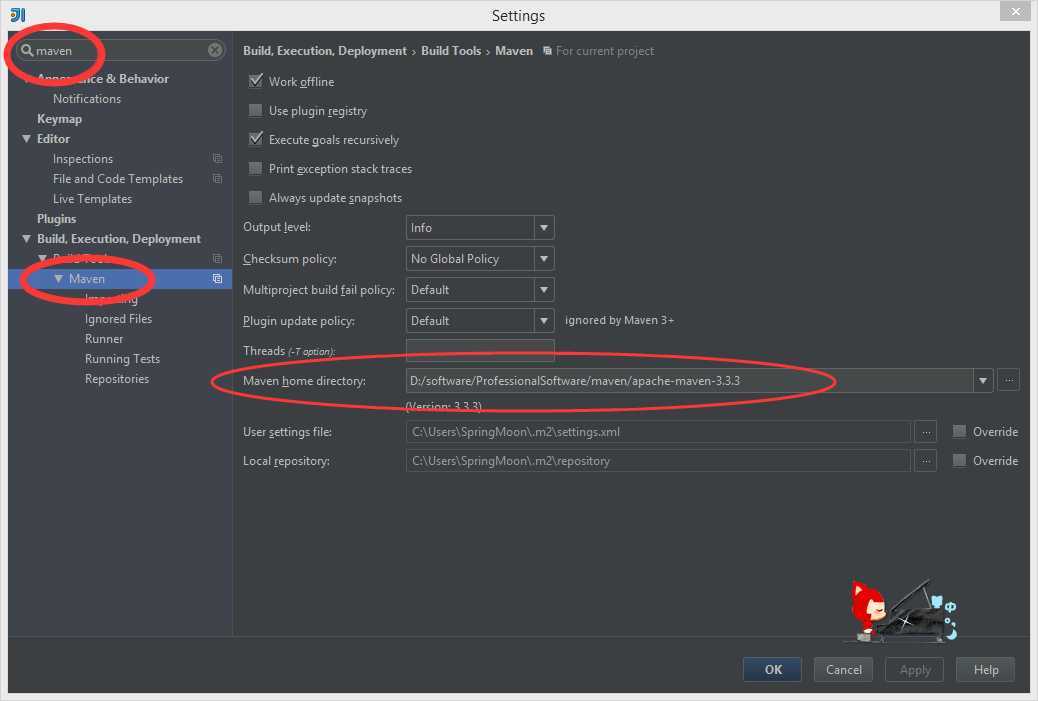Check Override for Local repository
Viewport: 1038px width, 701px height.
959,460
